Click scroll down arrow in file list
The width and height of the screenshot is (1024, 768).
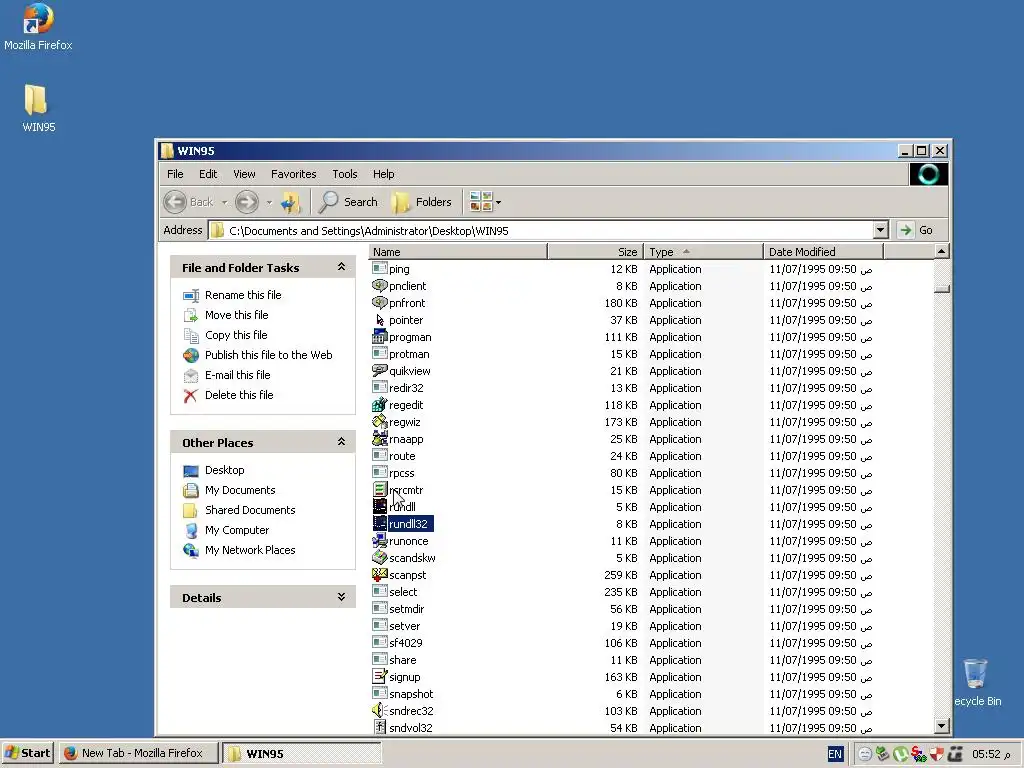[941, 725]
